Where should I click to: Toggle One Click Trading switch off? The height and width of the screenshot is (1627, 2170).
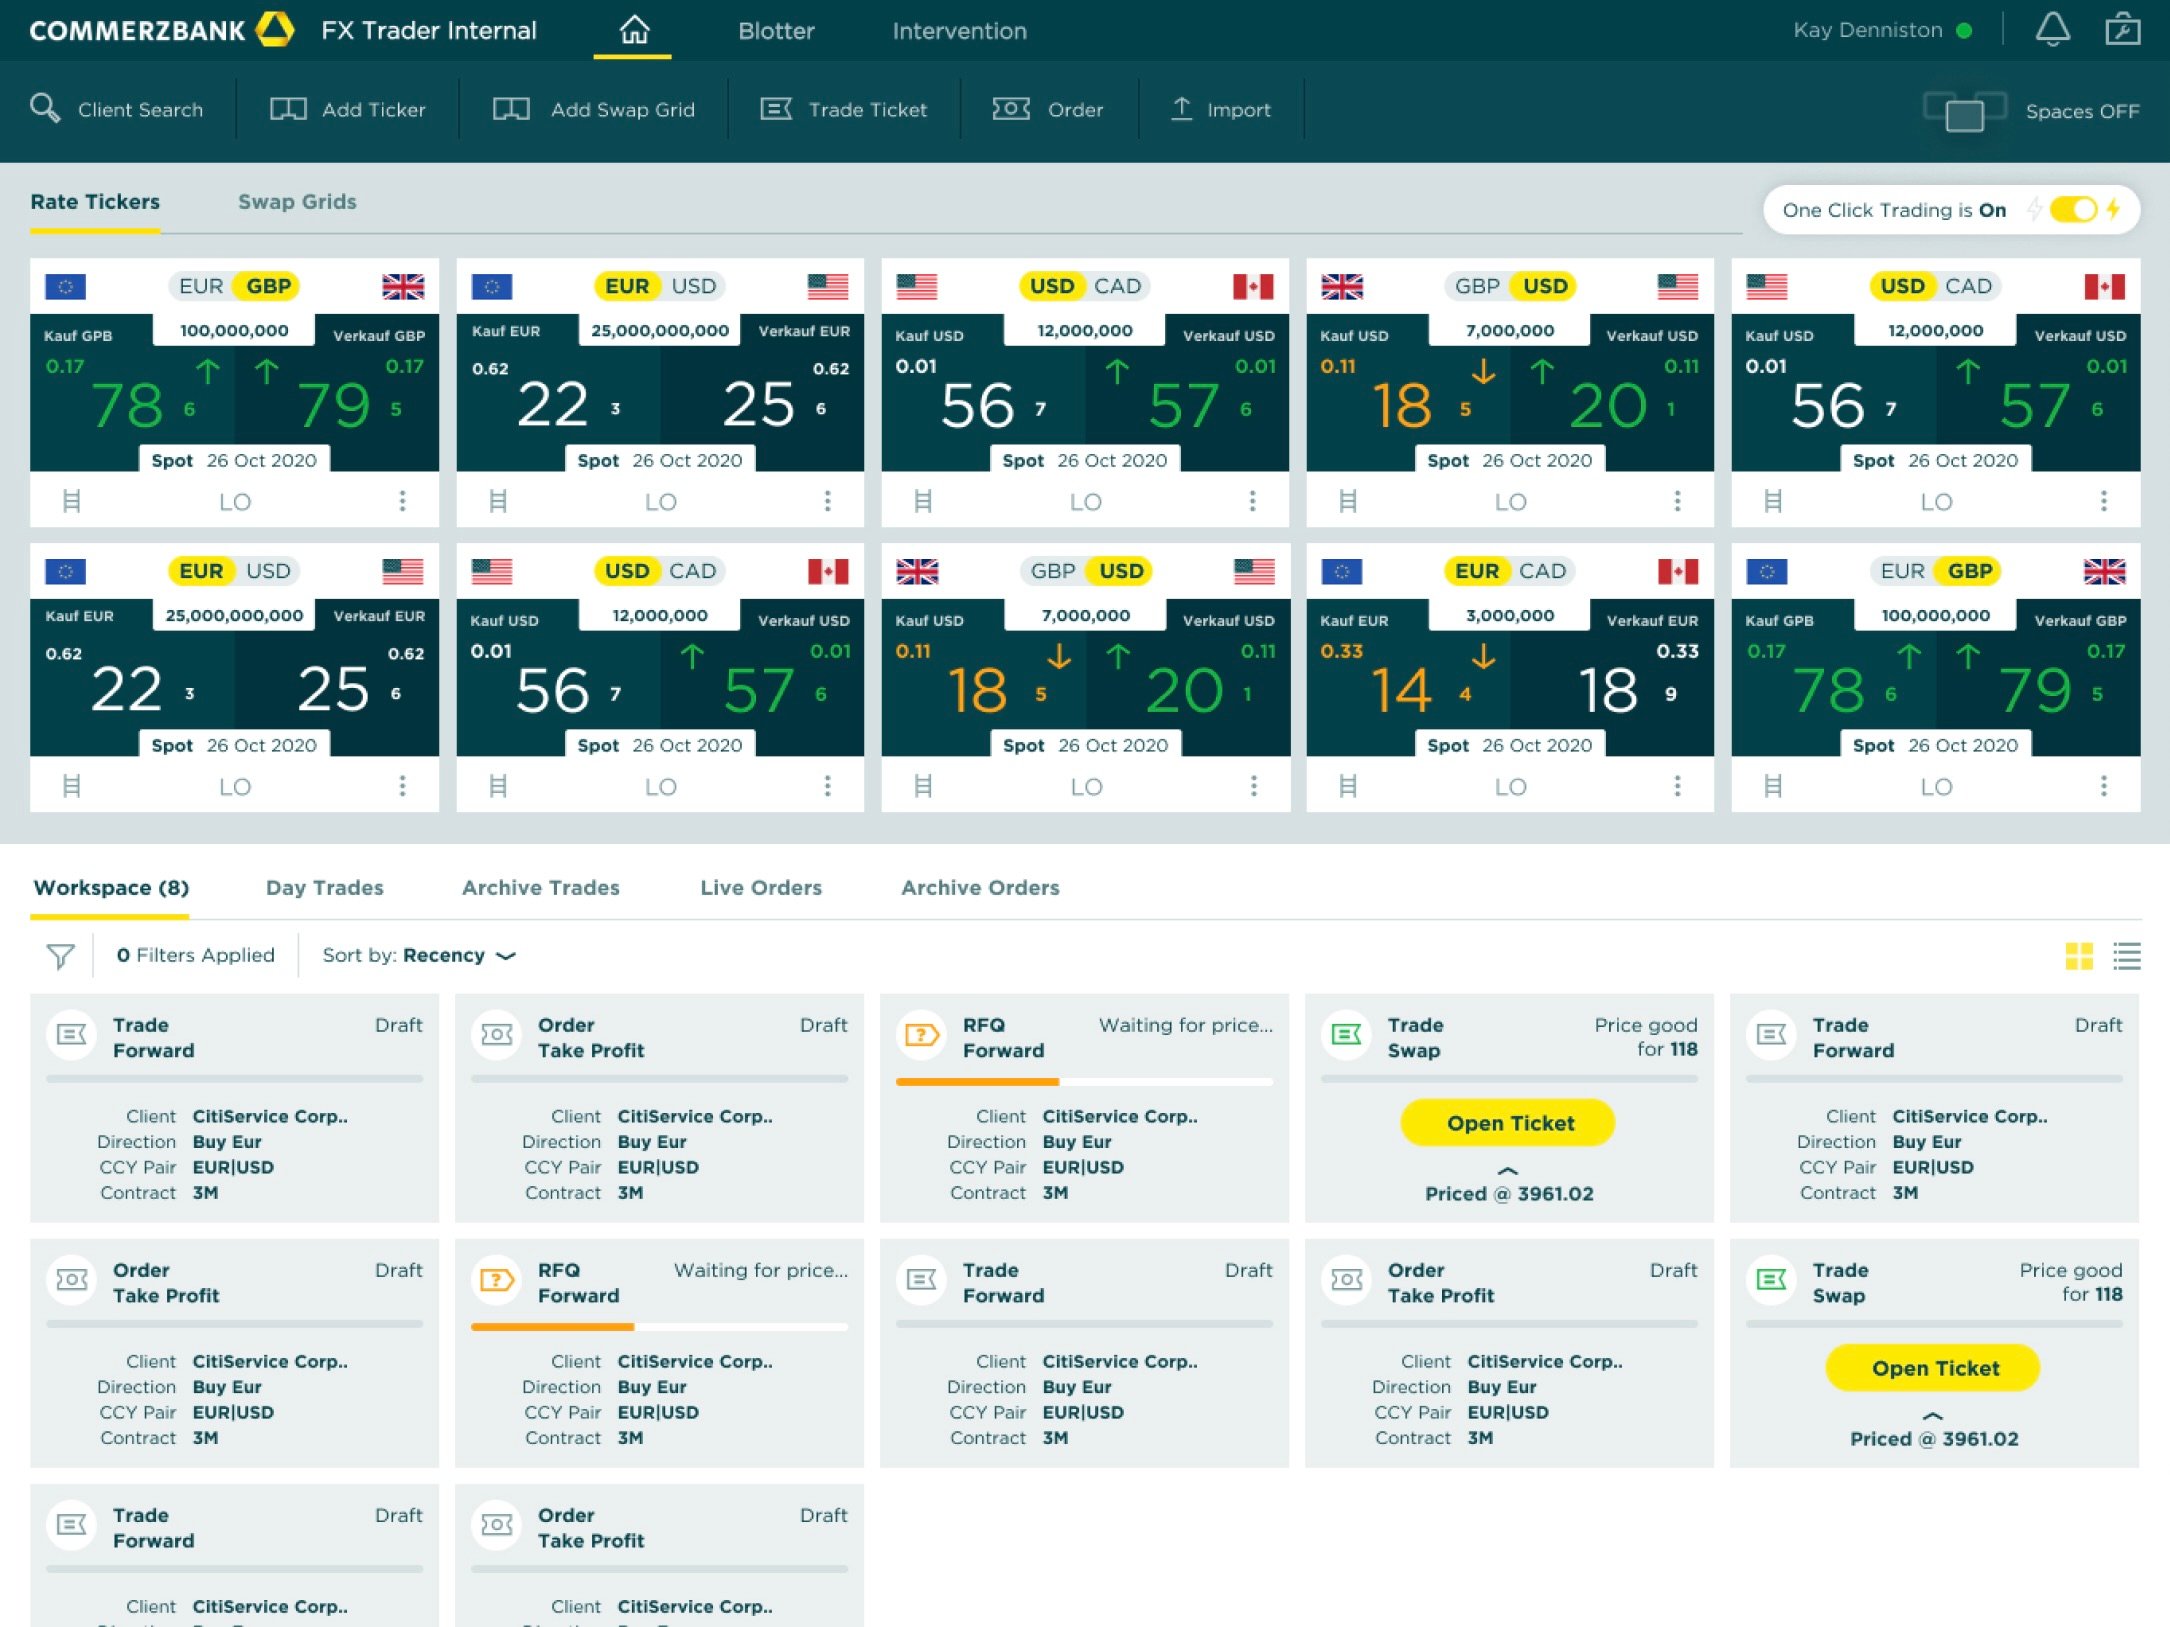2073,210
